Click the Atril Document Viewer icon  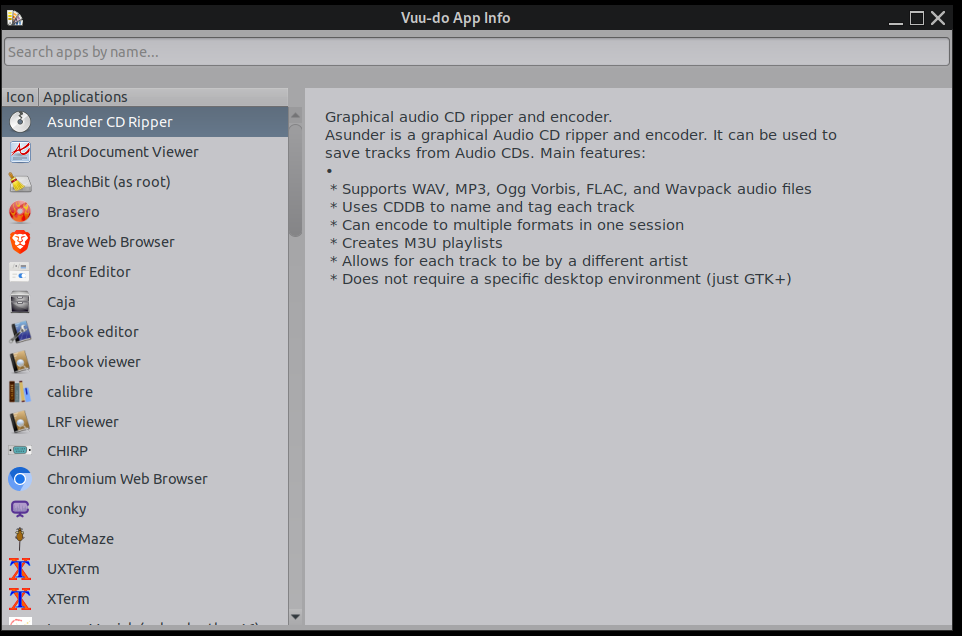(20, 151)
